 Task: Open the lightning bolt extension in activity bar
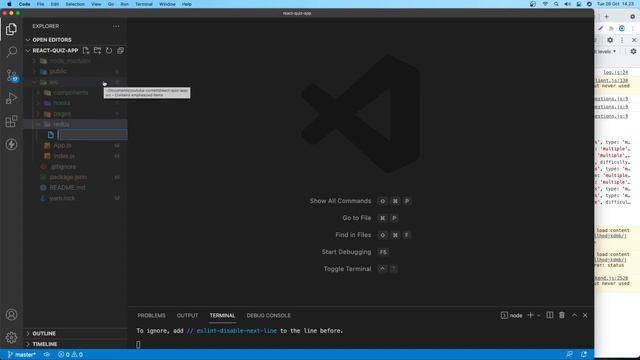tap(11, 144)
